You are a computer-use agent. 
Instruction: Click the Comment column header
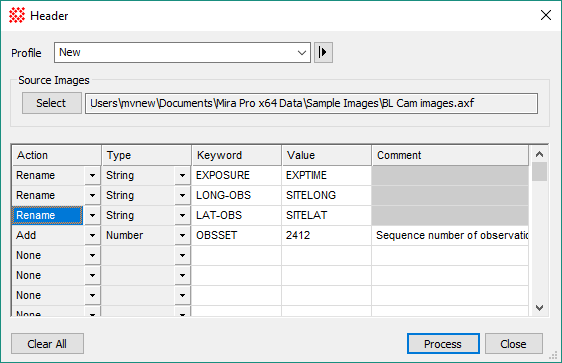pyautogui.click(x=450, y=155)
